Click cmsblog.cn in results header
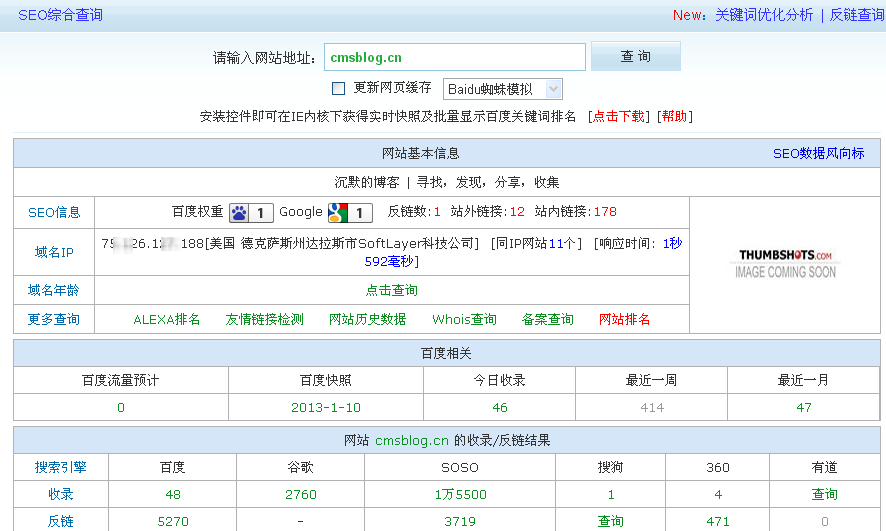This screenshot has height=531, width=886. [412, 441]
